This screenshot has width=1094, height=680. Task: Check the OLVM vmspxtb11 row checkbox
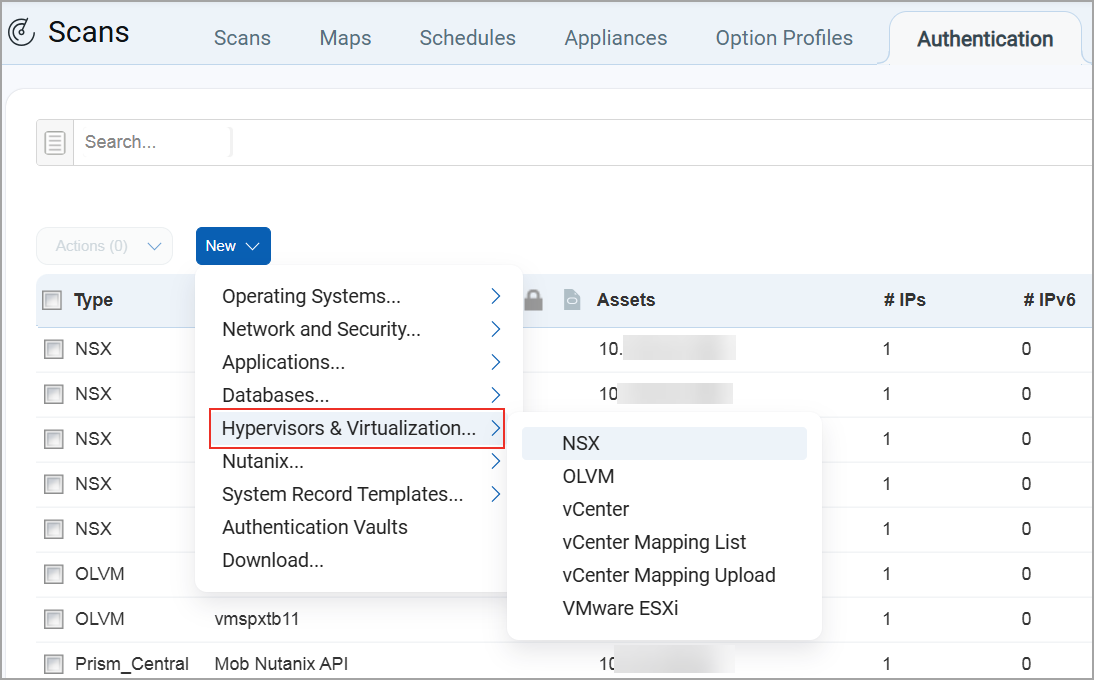click(54, 619)
